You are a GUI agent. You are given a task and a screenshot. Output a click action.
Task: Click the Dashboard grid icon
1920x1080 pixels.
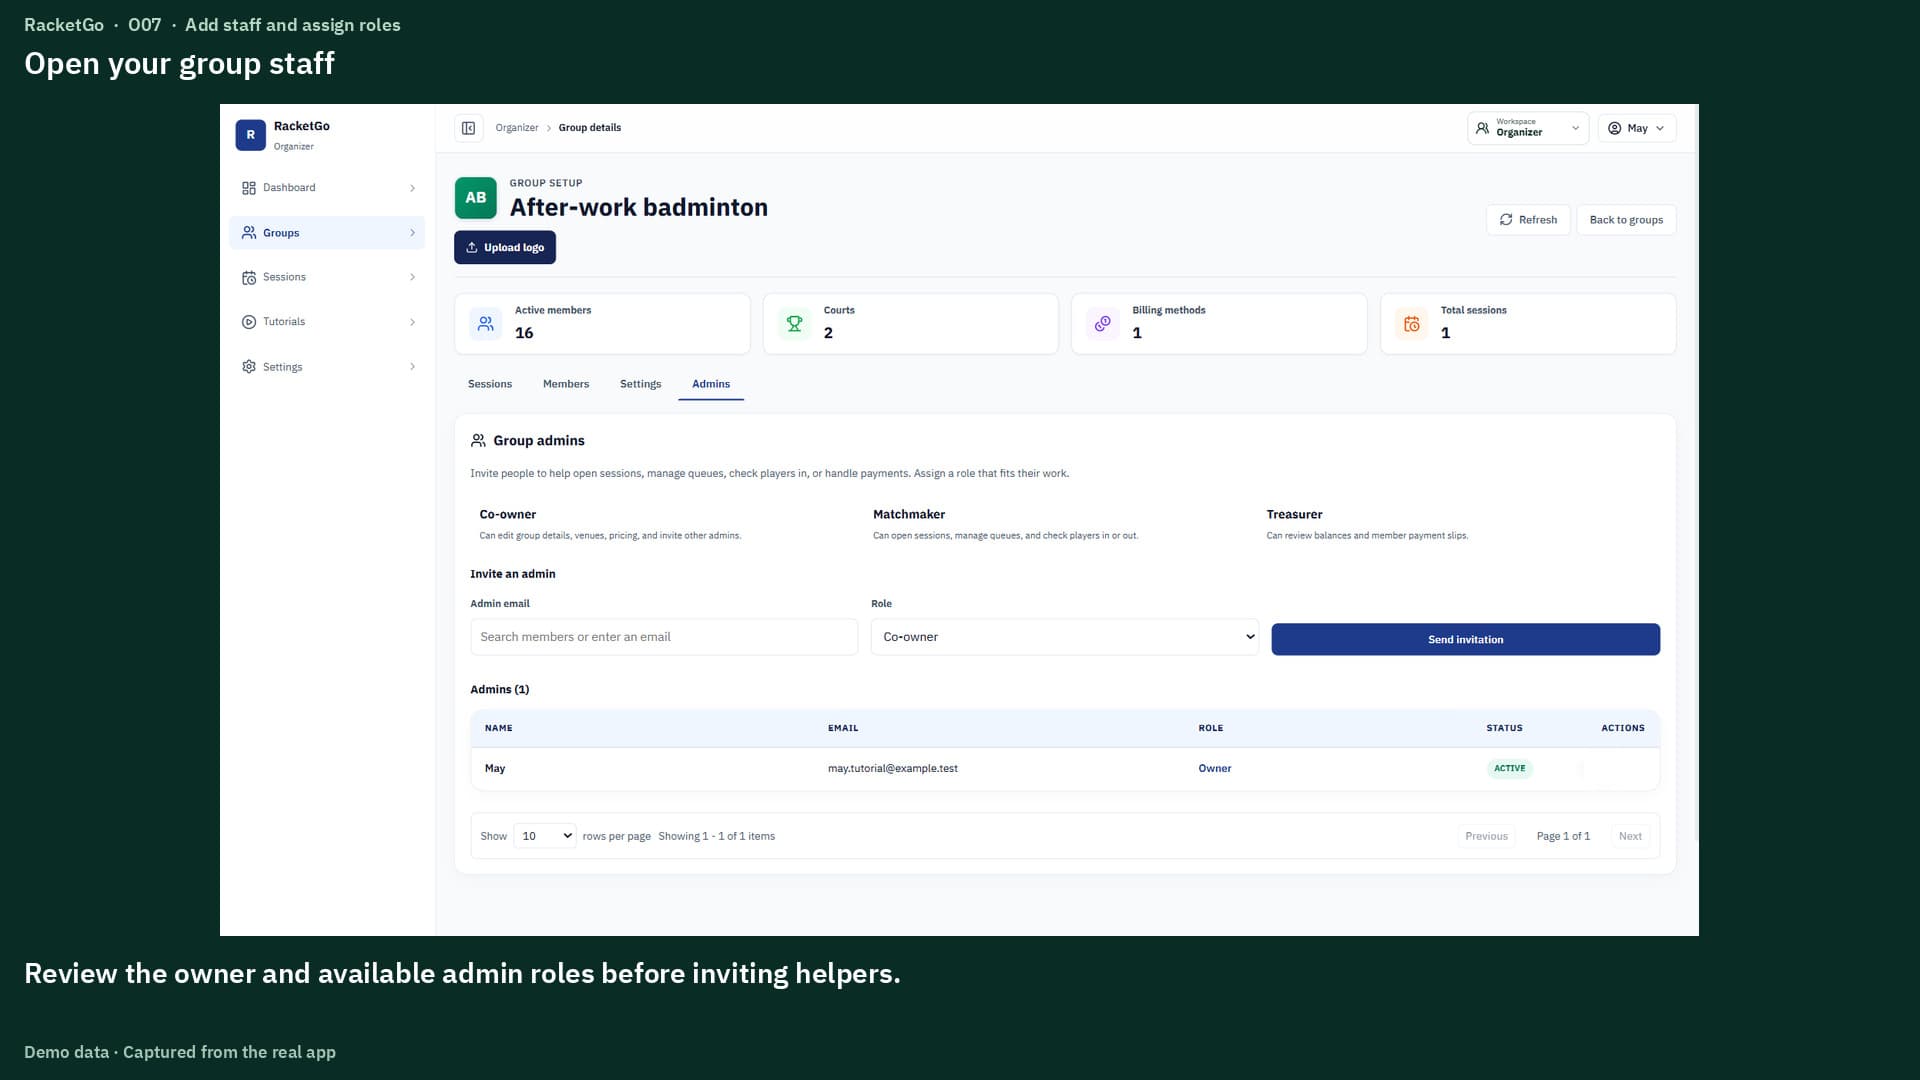coord(249,188)
